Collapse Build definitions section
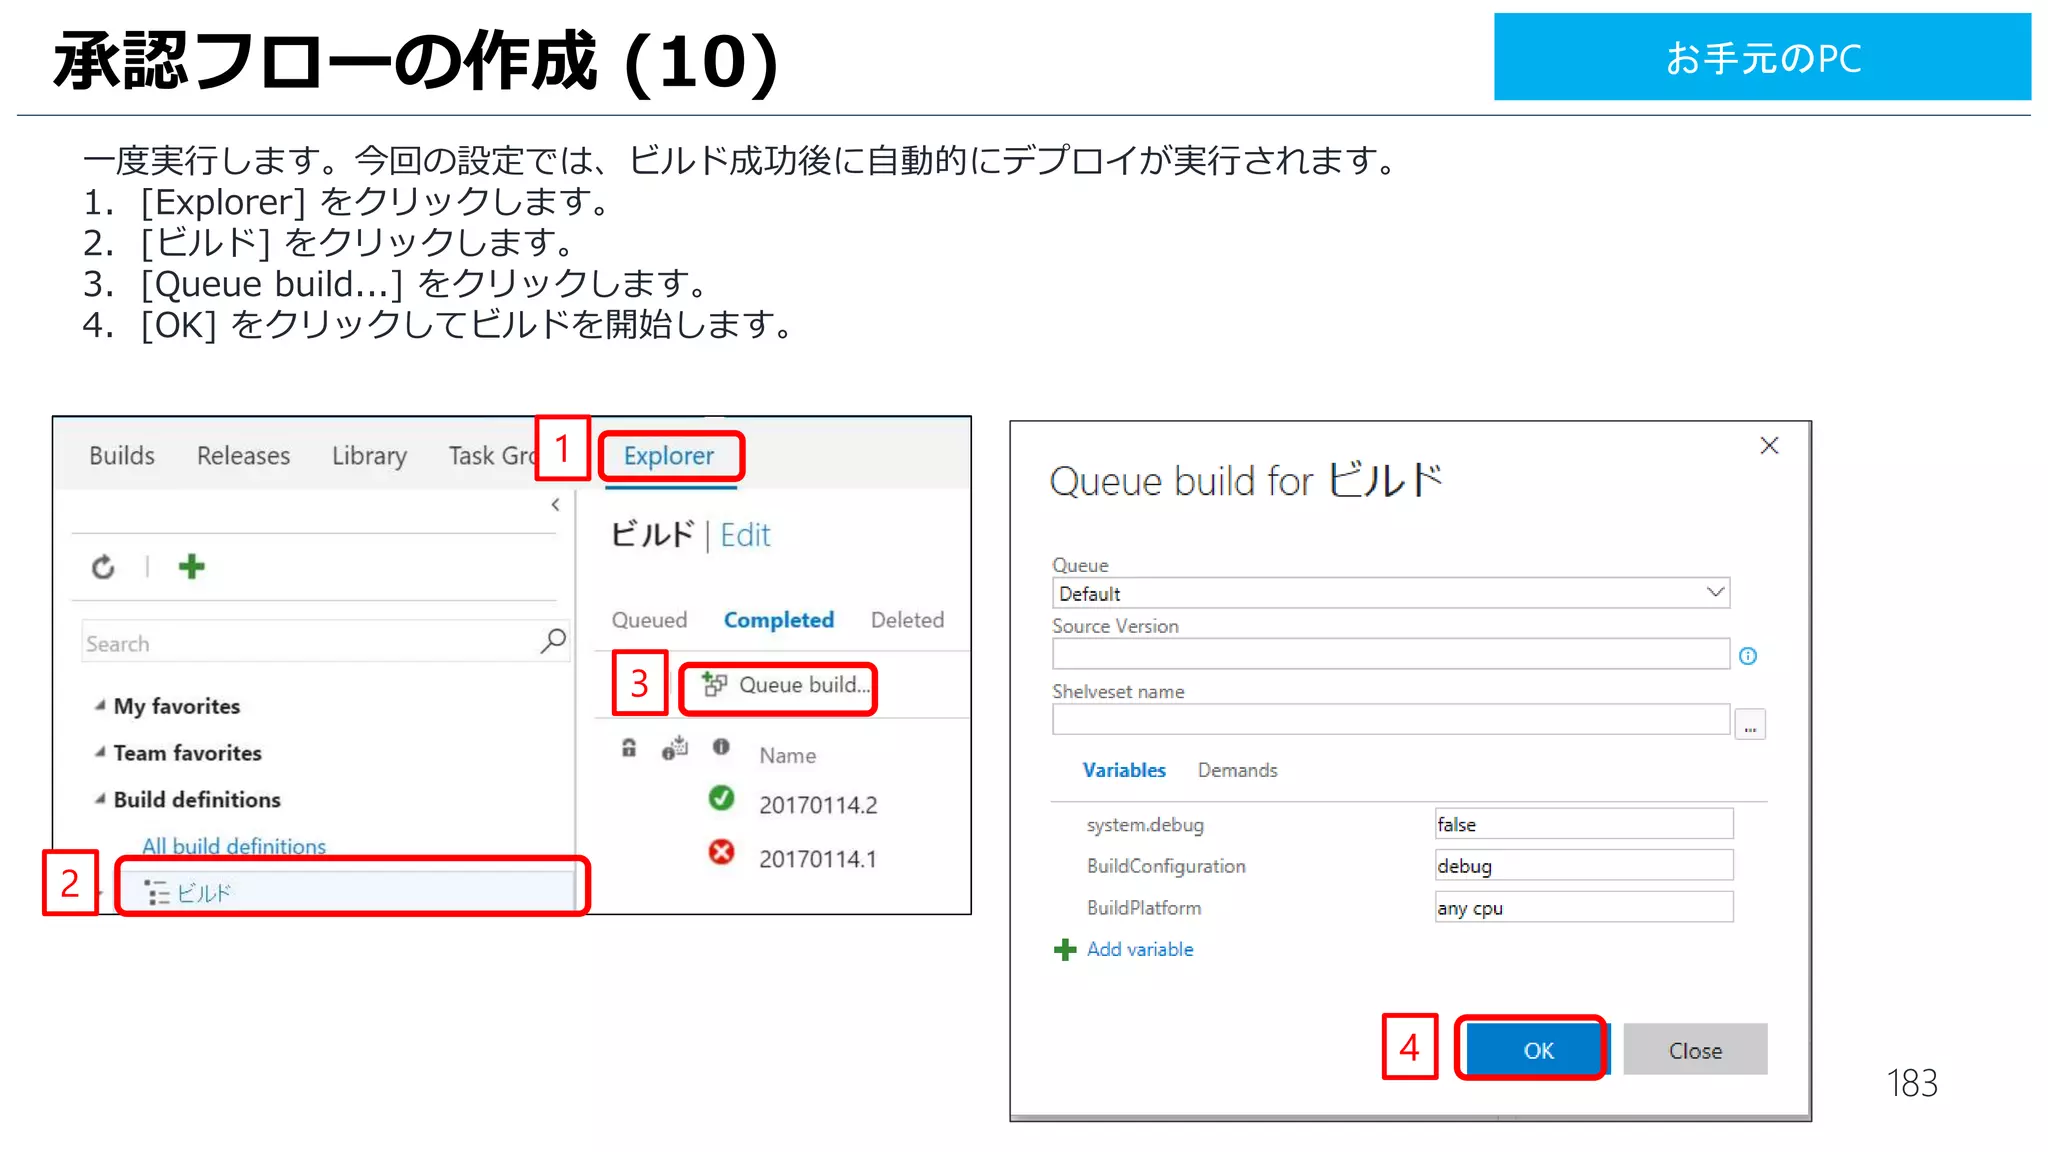The image size is (2048, 1152). (100, 799)
